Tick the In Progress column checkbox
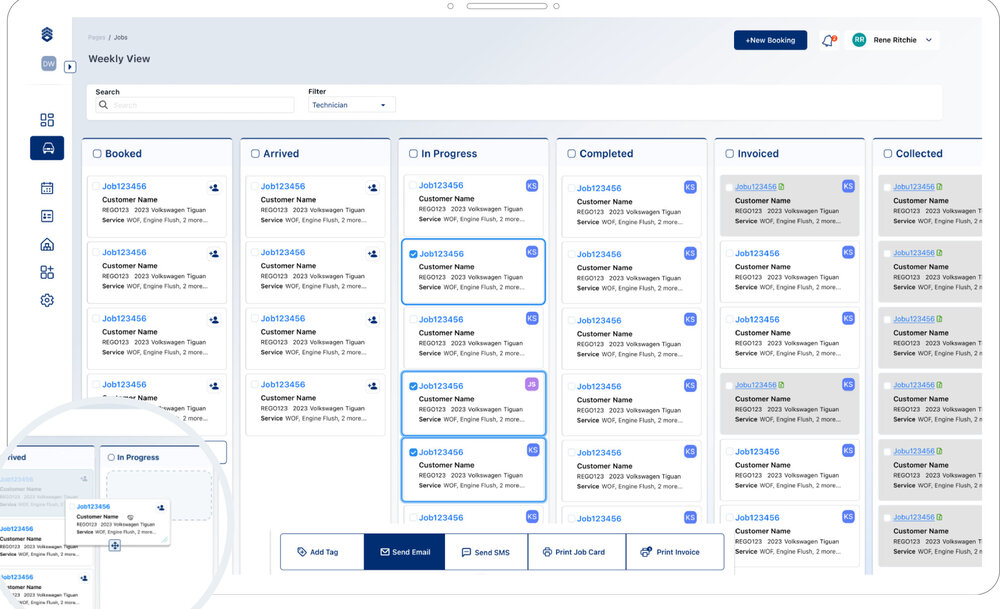Screen dimensions: 1000x609 [x=413, y=154]
